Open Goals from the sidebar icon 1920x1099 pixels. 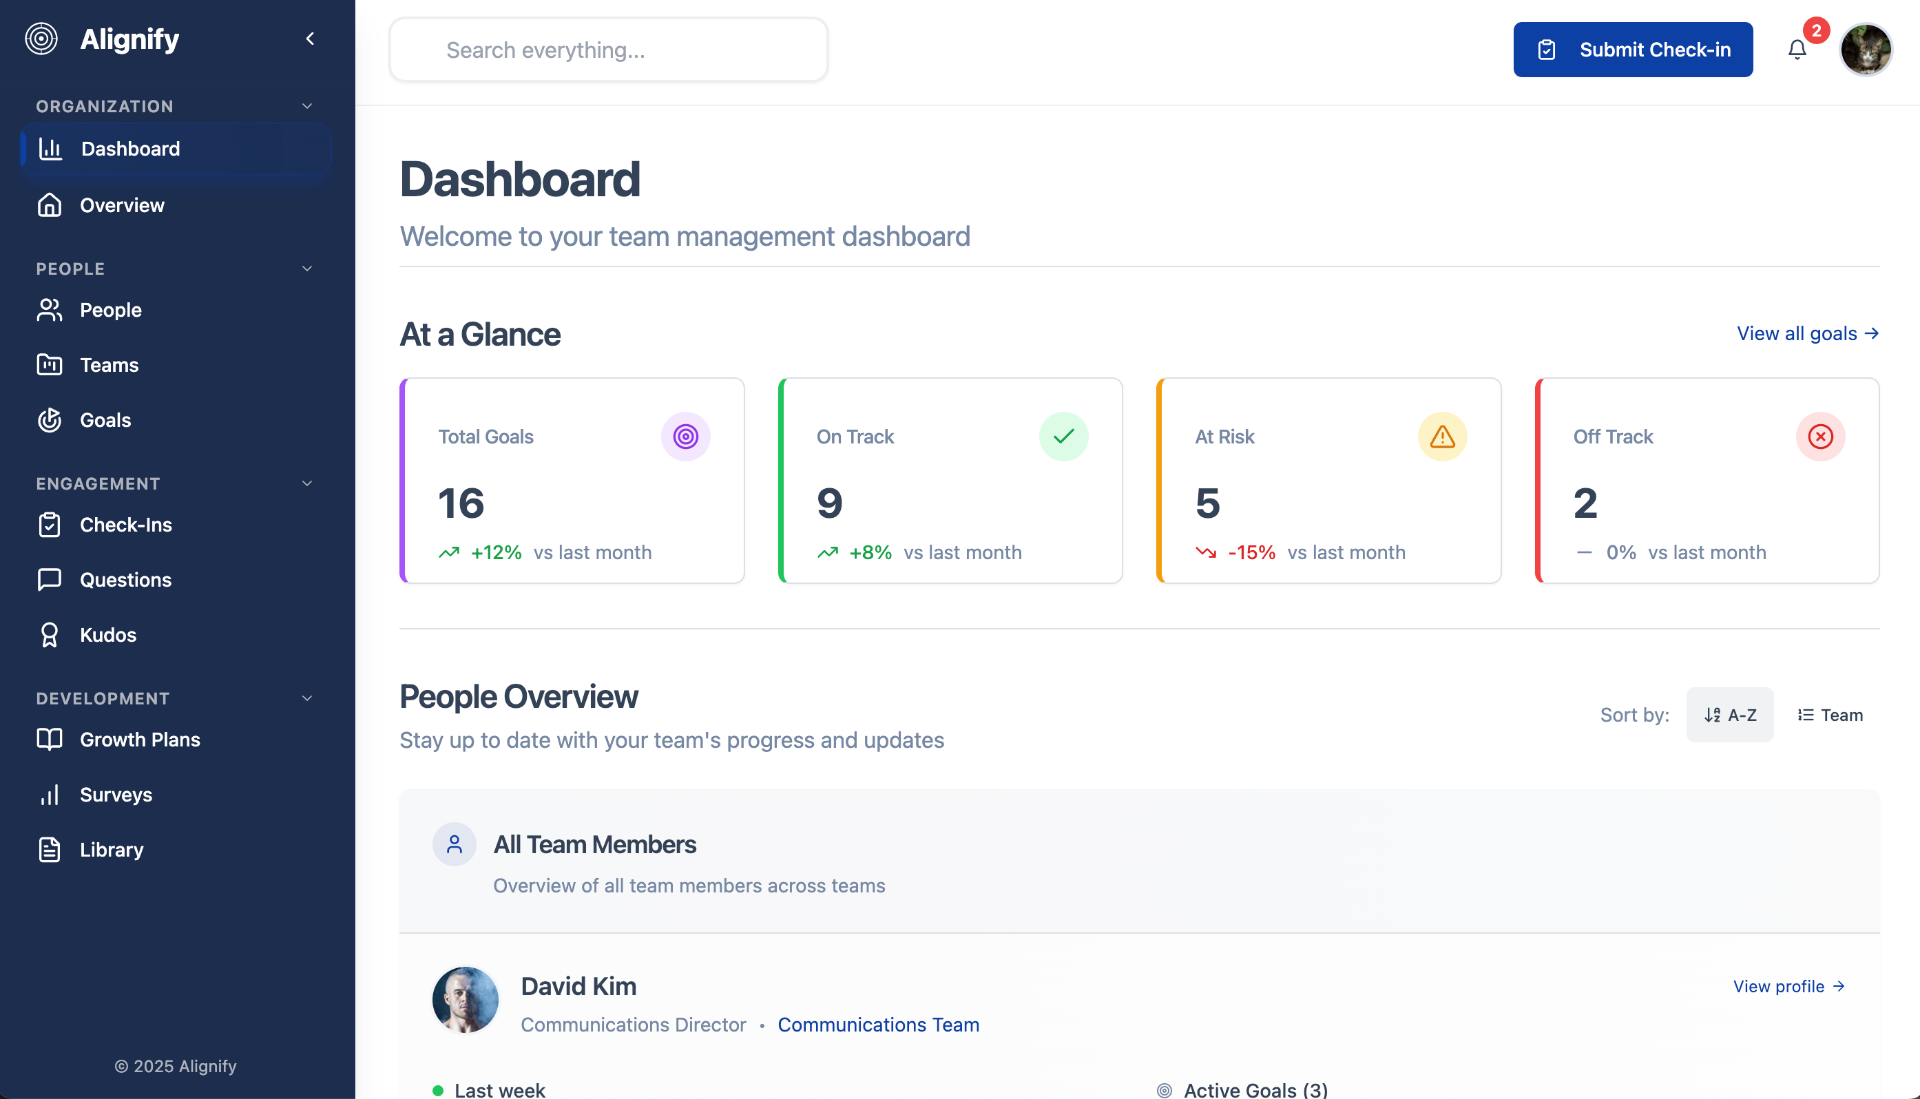tap(50, 420)
